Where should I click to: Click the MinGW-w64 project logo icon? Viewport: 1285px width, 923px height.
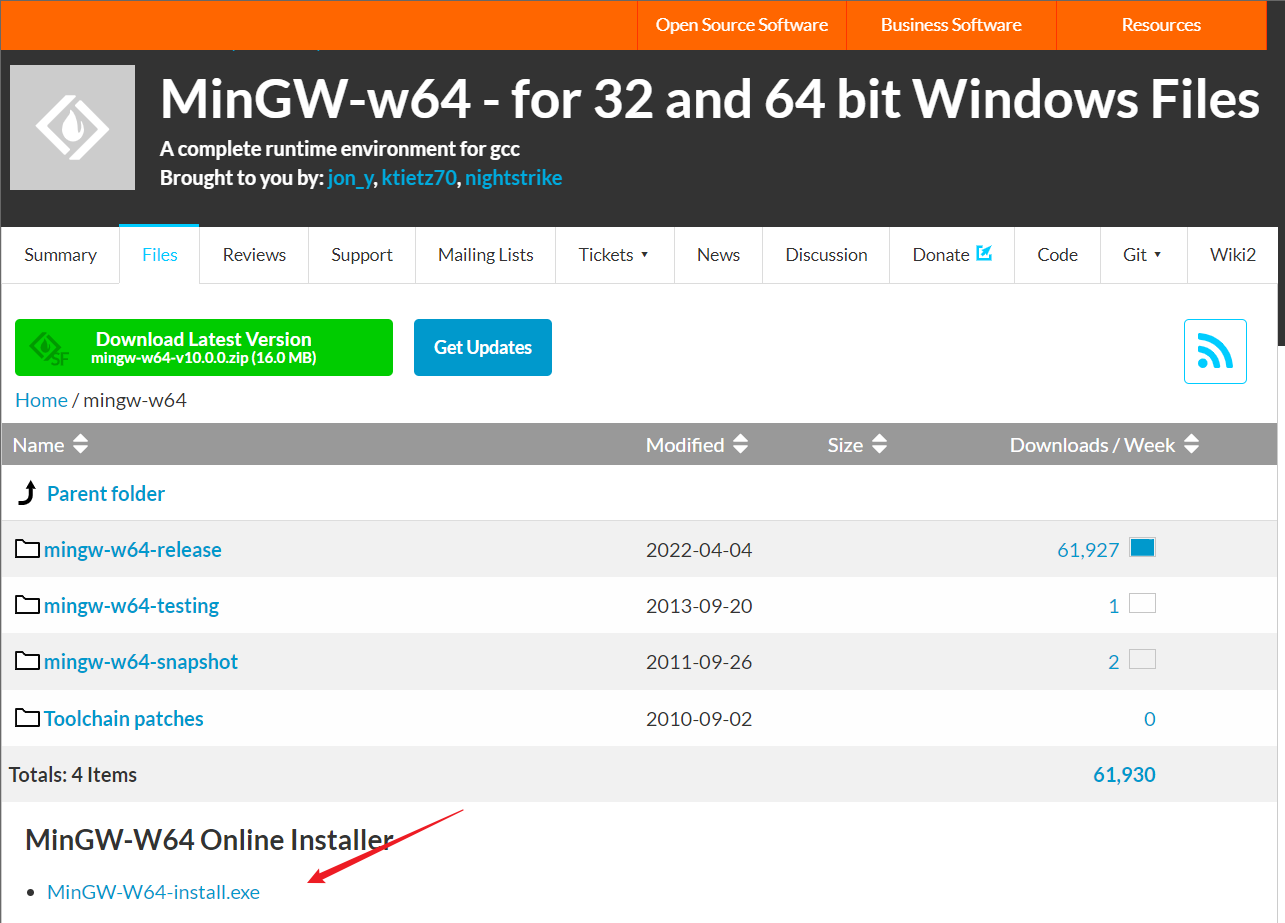point(72,127)
